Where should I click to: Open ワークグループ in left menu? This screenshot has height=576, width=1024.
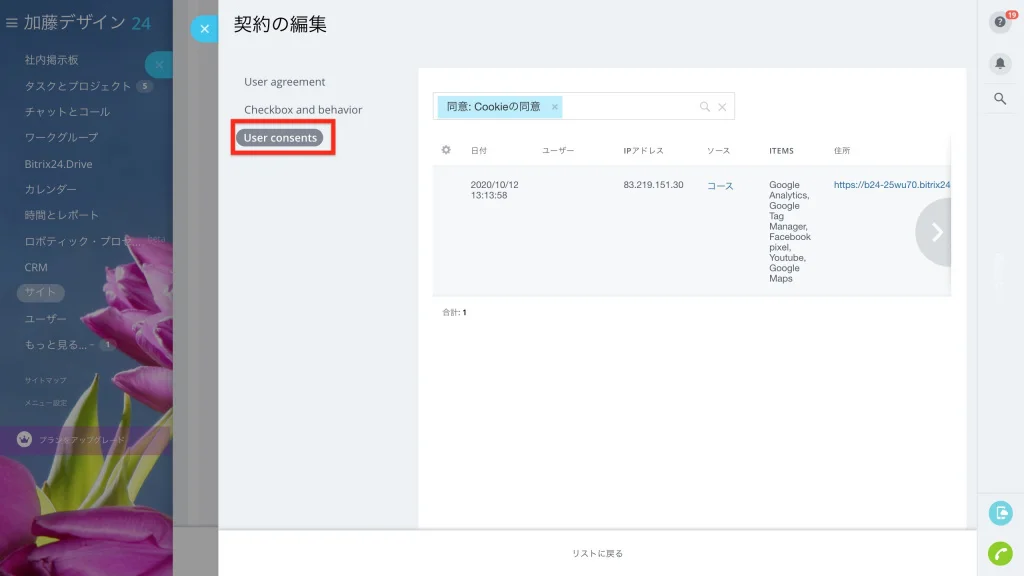click(x=61, y=137)
